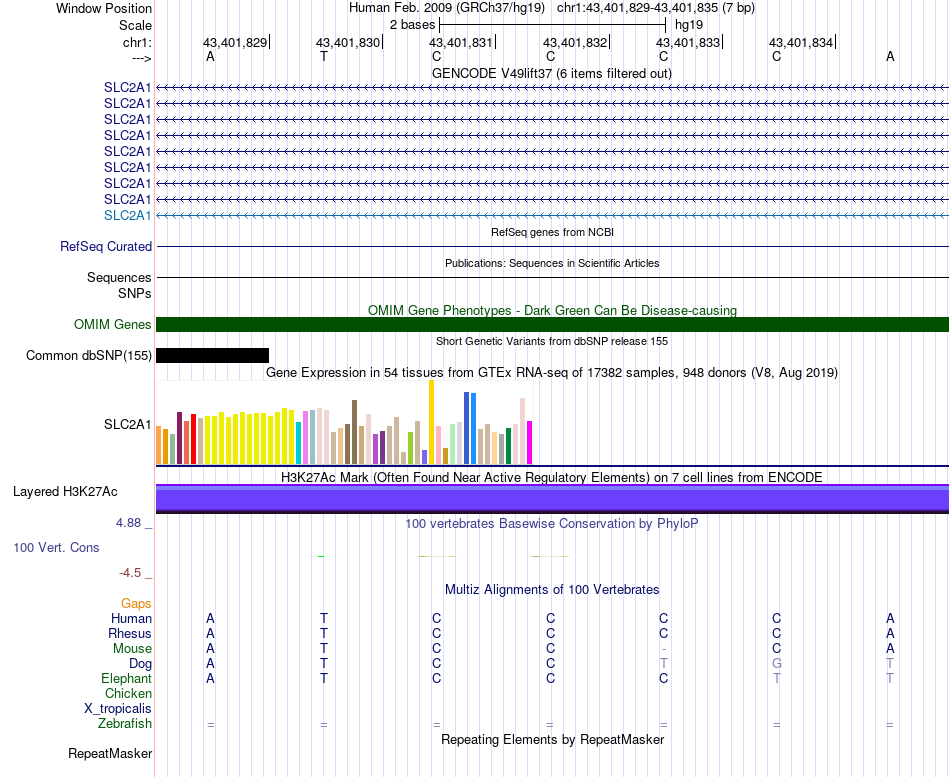
Task: Select the black dbSNP variant block
Action: [x=212, y=355]
